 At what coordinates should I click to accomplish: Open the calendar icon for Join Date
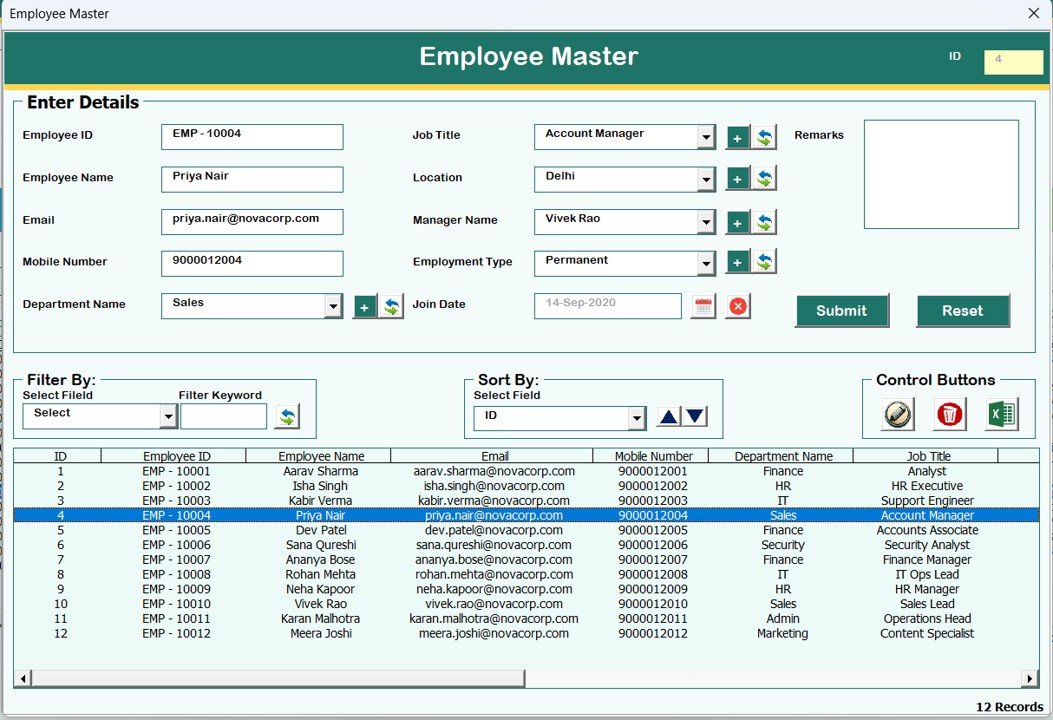pos(702,306)
